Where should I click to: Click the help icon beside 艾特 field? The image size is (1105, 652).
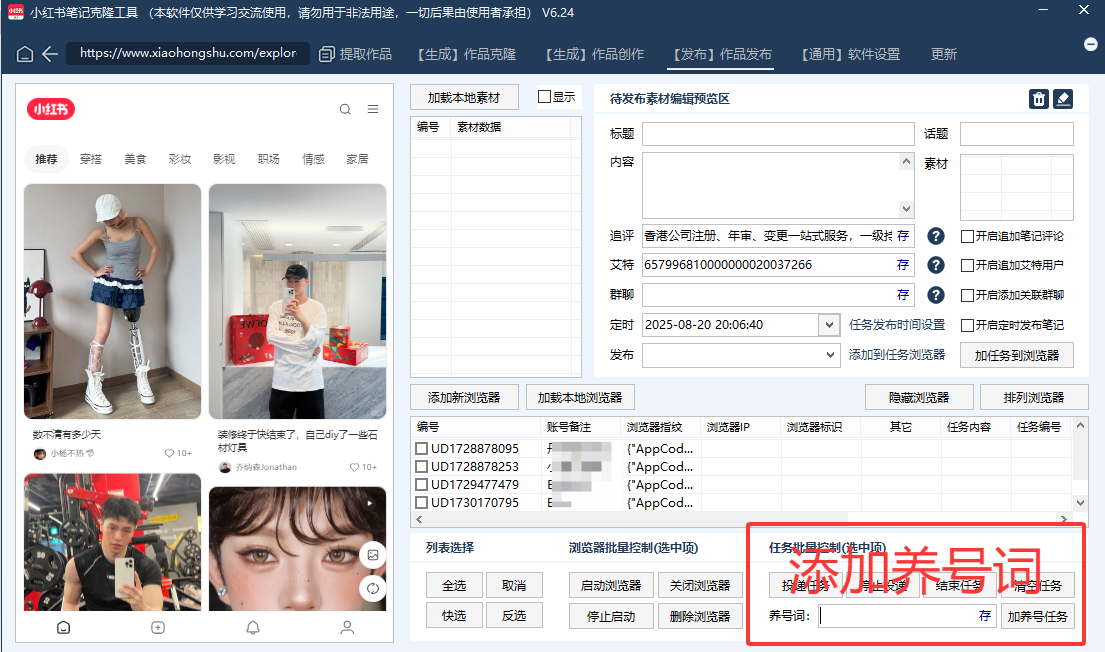935,265
